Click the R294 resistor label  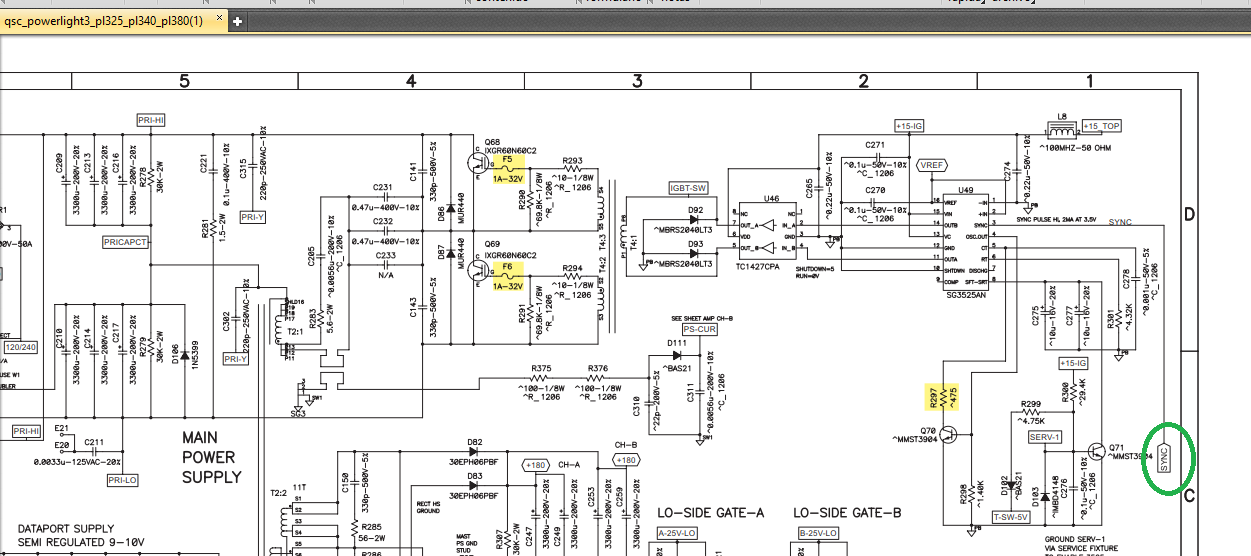point(572,268)
